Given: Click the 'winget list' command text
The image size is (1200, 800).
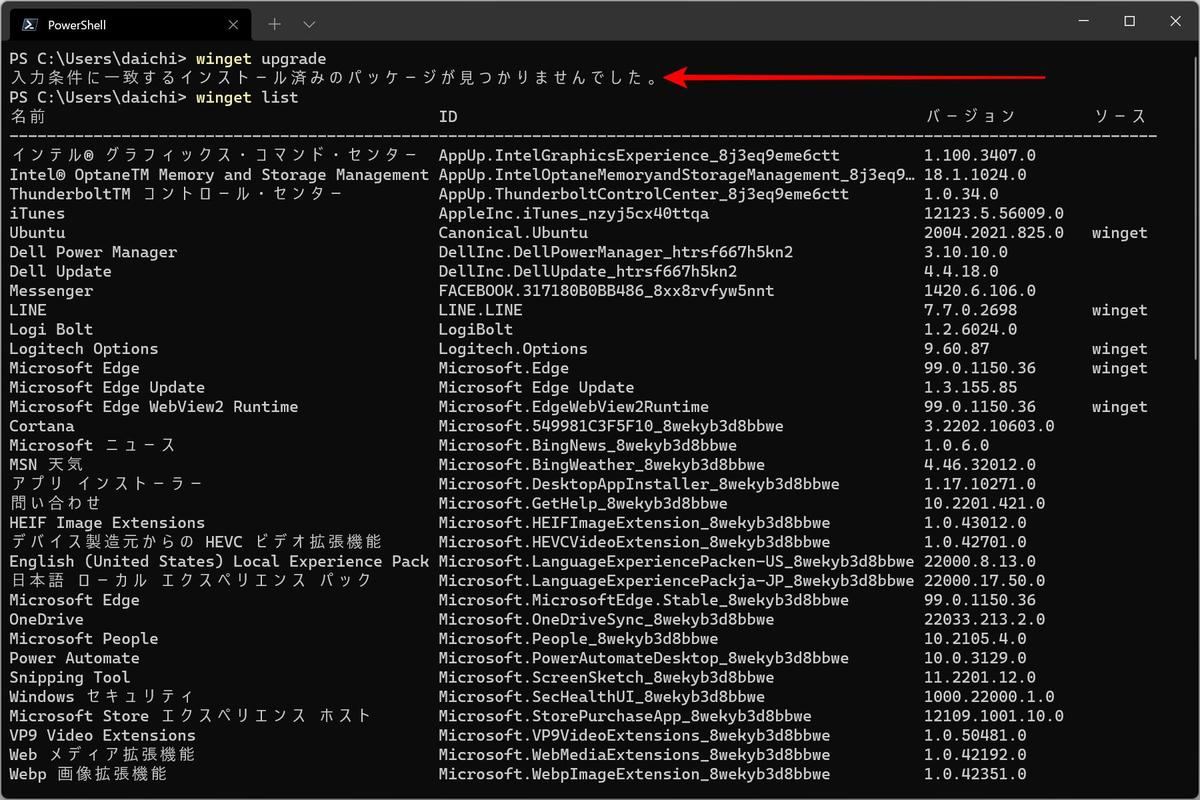Looking at the screenshot, I should (247, 98).
